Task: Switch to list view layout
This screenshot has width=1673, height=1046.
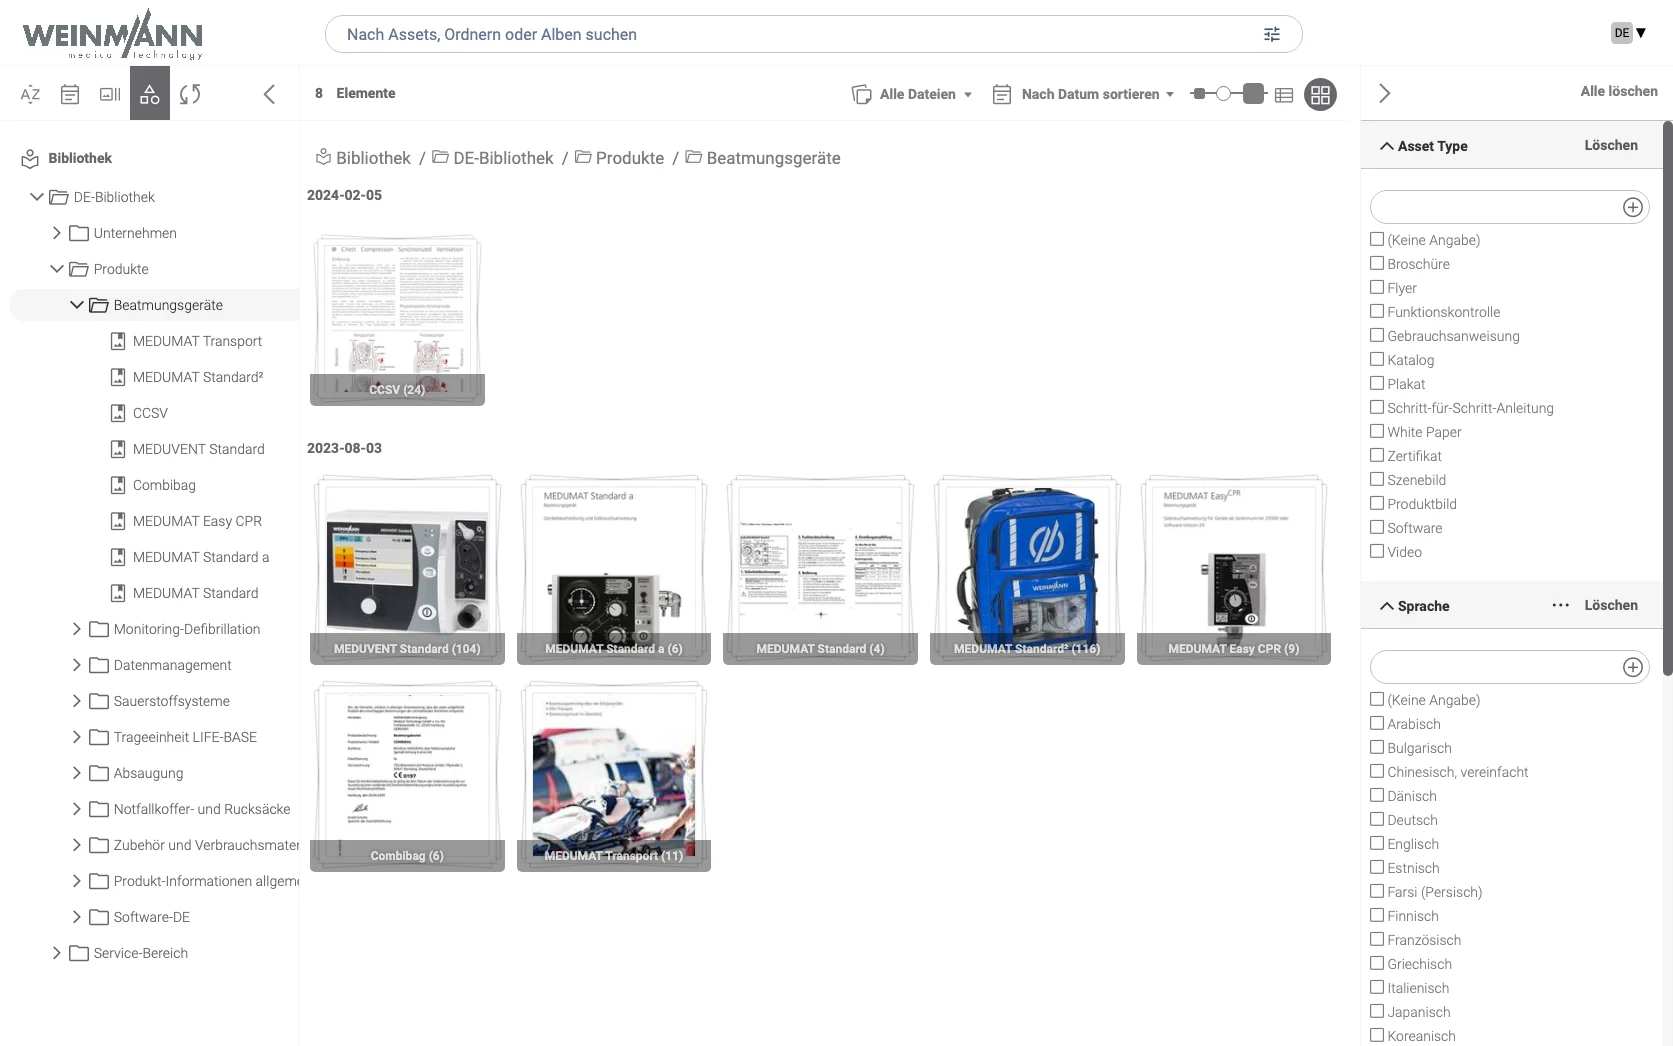Action: [x=1284, y=95]
